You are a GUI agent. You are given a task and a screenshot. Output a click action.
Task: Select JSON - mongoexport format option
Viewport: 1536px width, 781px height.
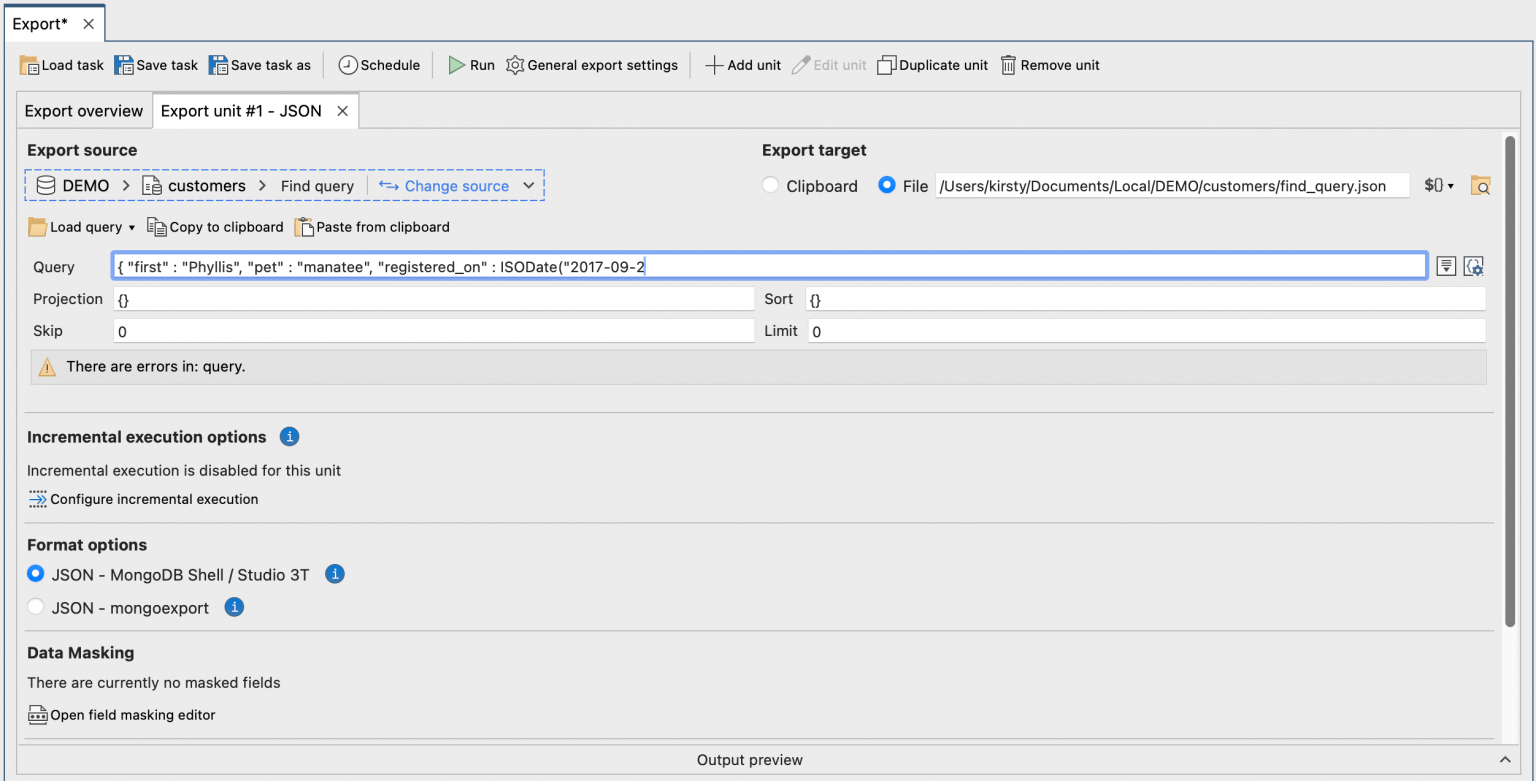35,607
